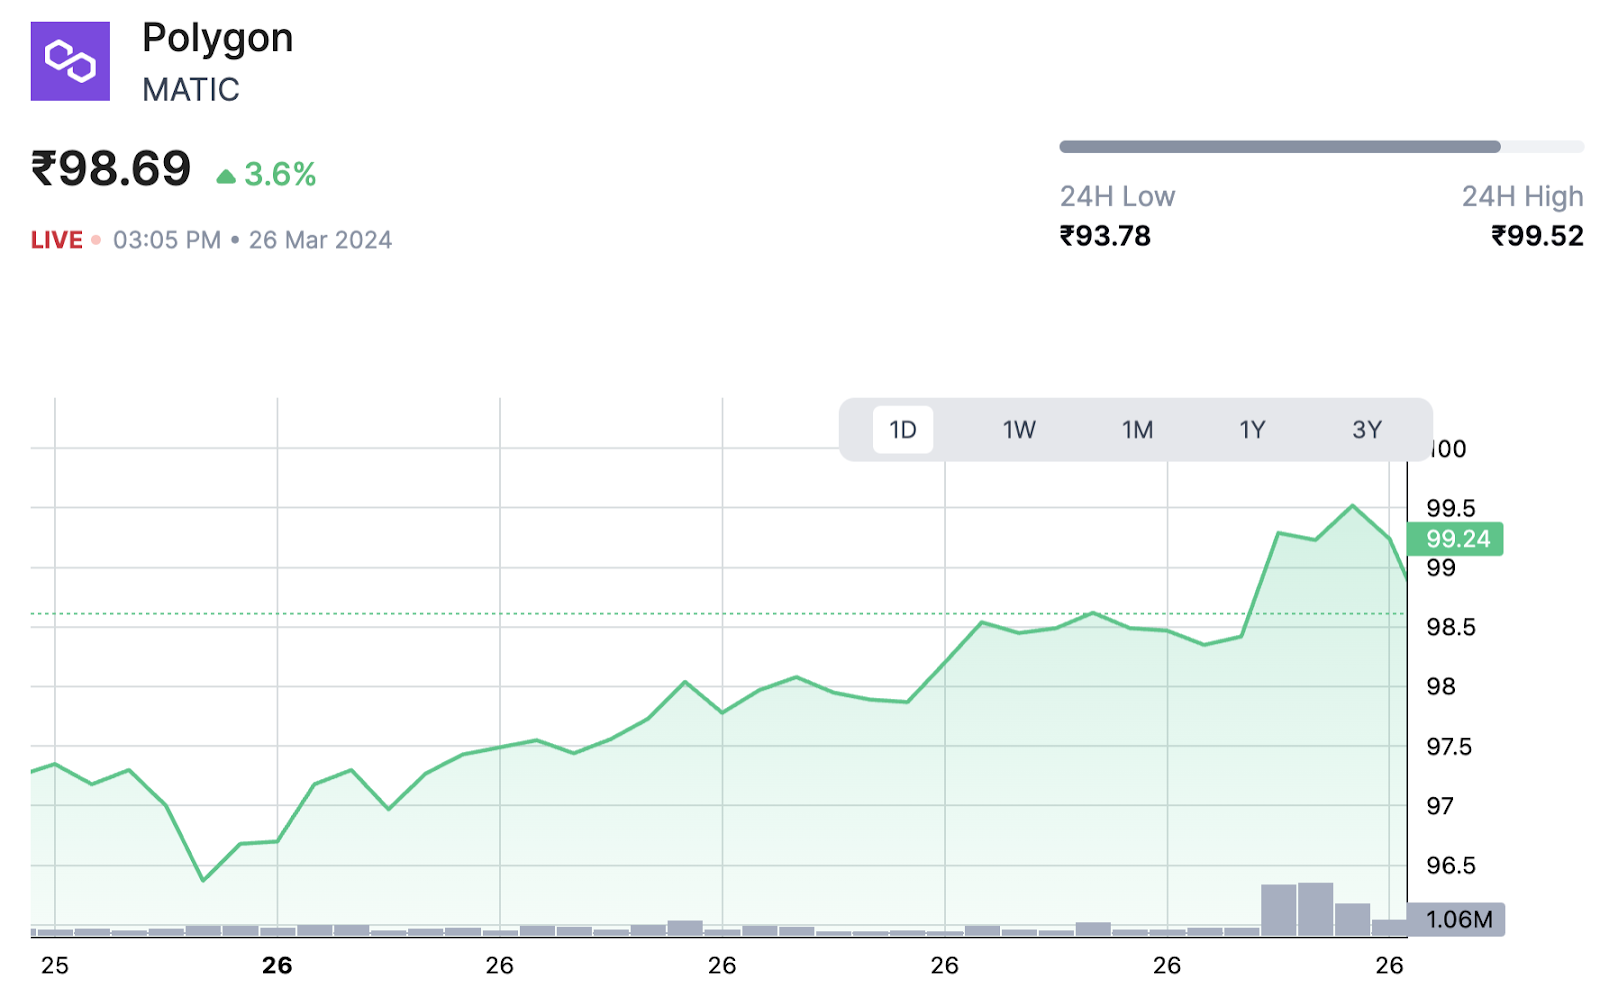Click the red LIVE status dot
The height and width of the screenshot is (1006, 1600).
(x=96, y=240)
